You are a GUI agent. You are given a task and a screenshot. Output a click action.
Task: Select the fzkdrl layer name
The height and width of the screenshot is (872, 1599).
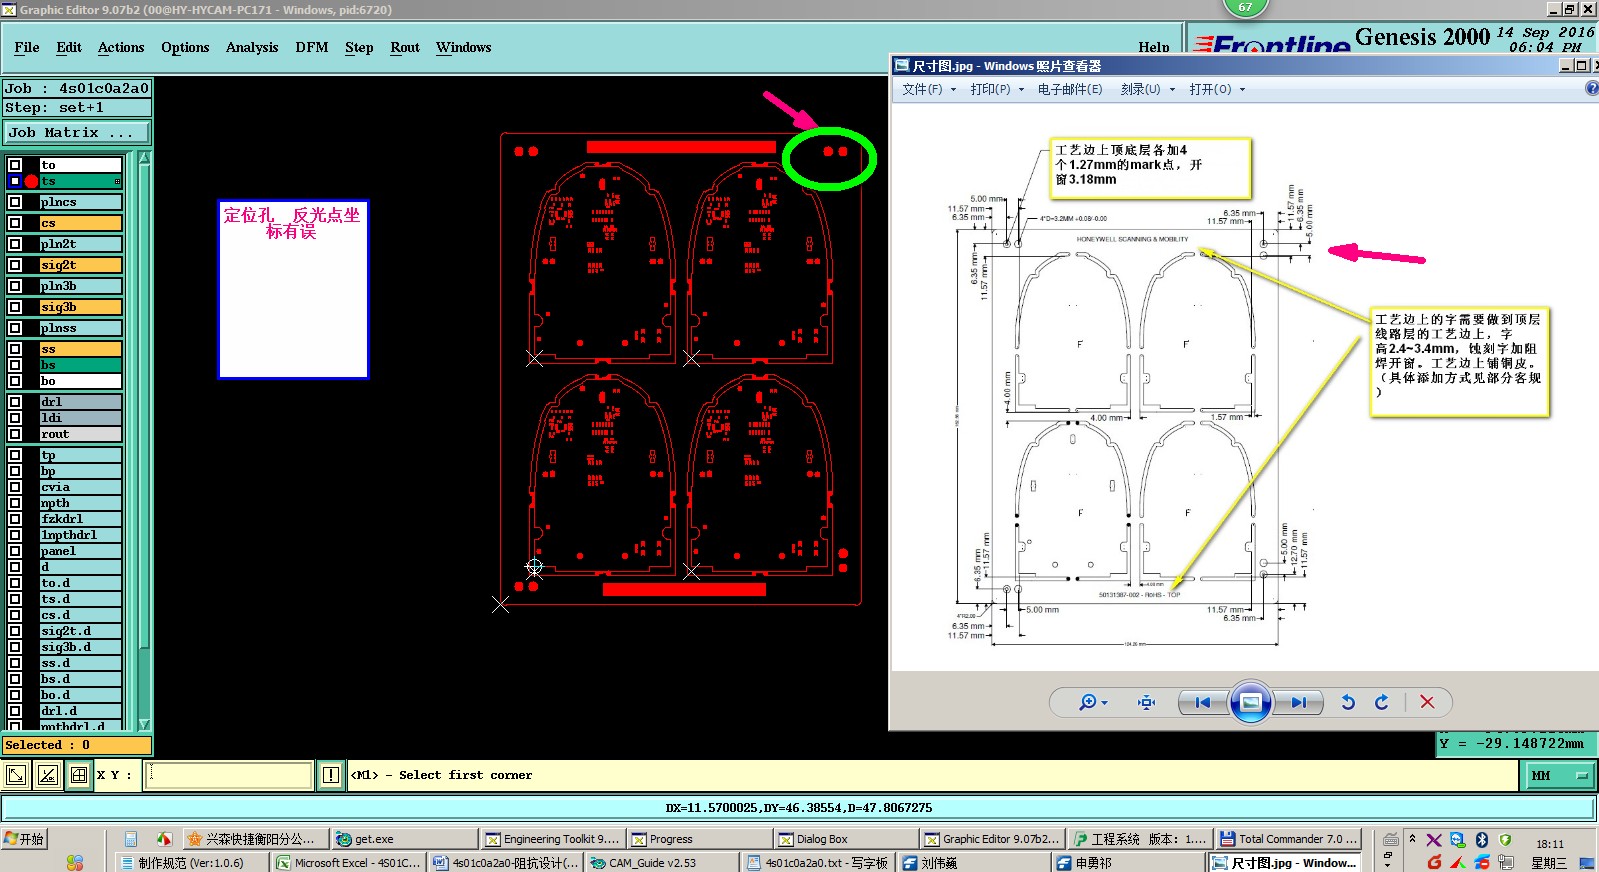pos(80,519)
